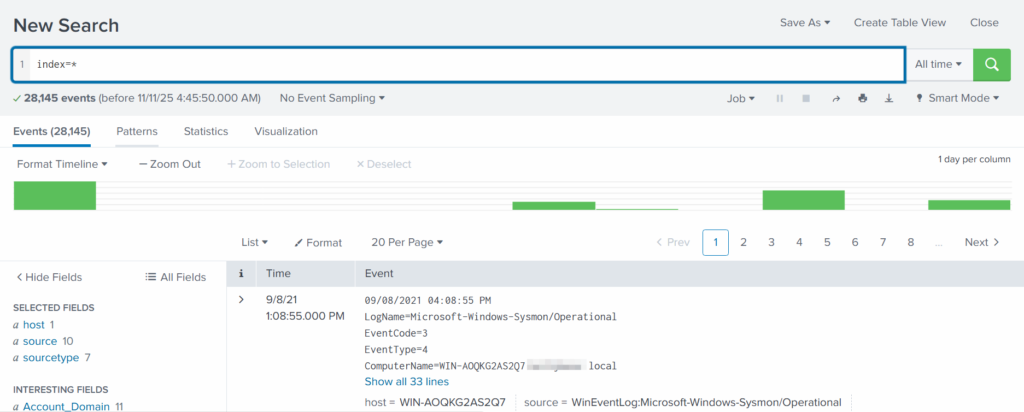The height and width of the screenshot is (412, 1024).
Task: Open the All time range picker
Action: point(938,65)
